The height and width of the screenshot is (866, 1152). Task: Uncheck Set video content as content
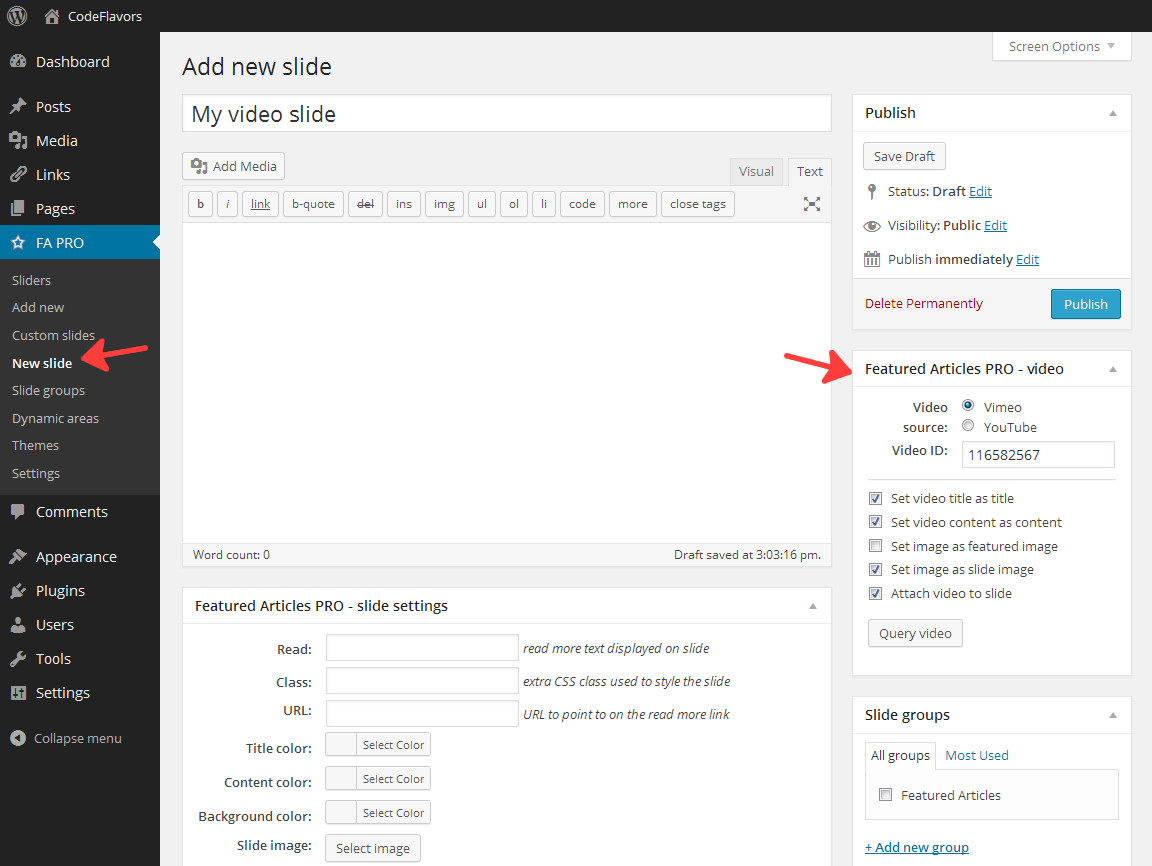pyautogui.click(x=875, y=522)
